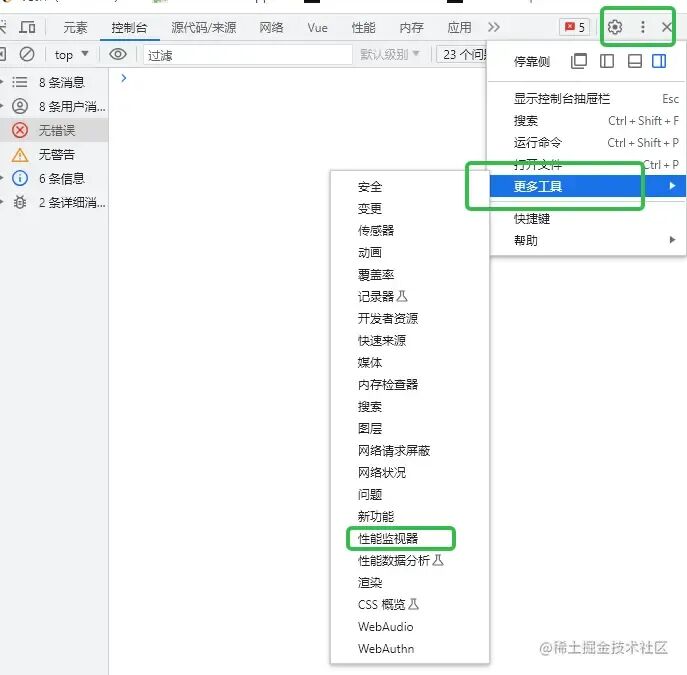The width and height of the screenshot is (687, 675).
Task: Open 安全 from more tools submenu
Action: click(410, 187)
